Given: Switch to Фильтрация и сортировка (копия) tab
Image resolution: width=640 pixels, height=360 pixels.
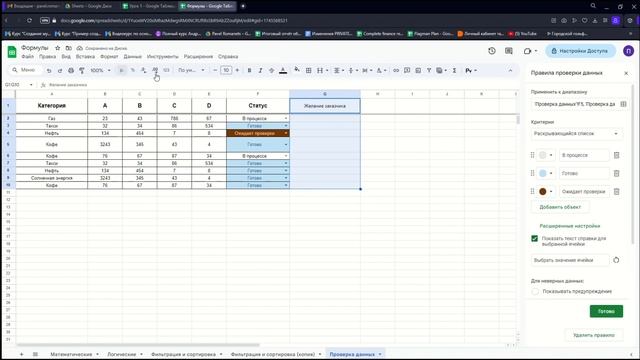Looking at the screenshot, I should pyautogui.click(x=273, y=354).
